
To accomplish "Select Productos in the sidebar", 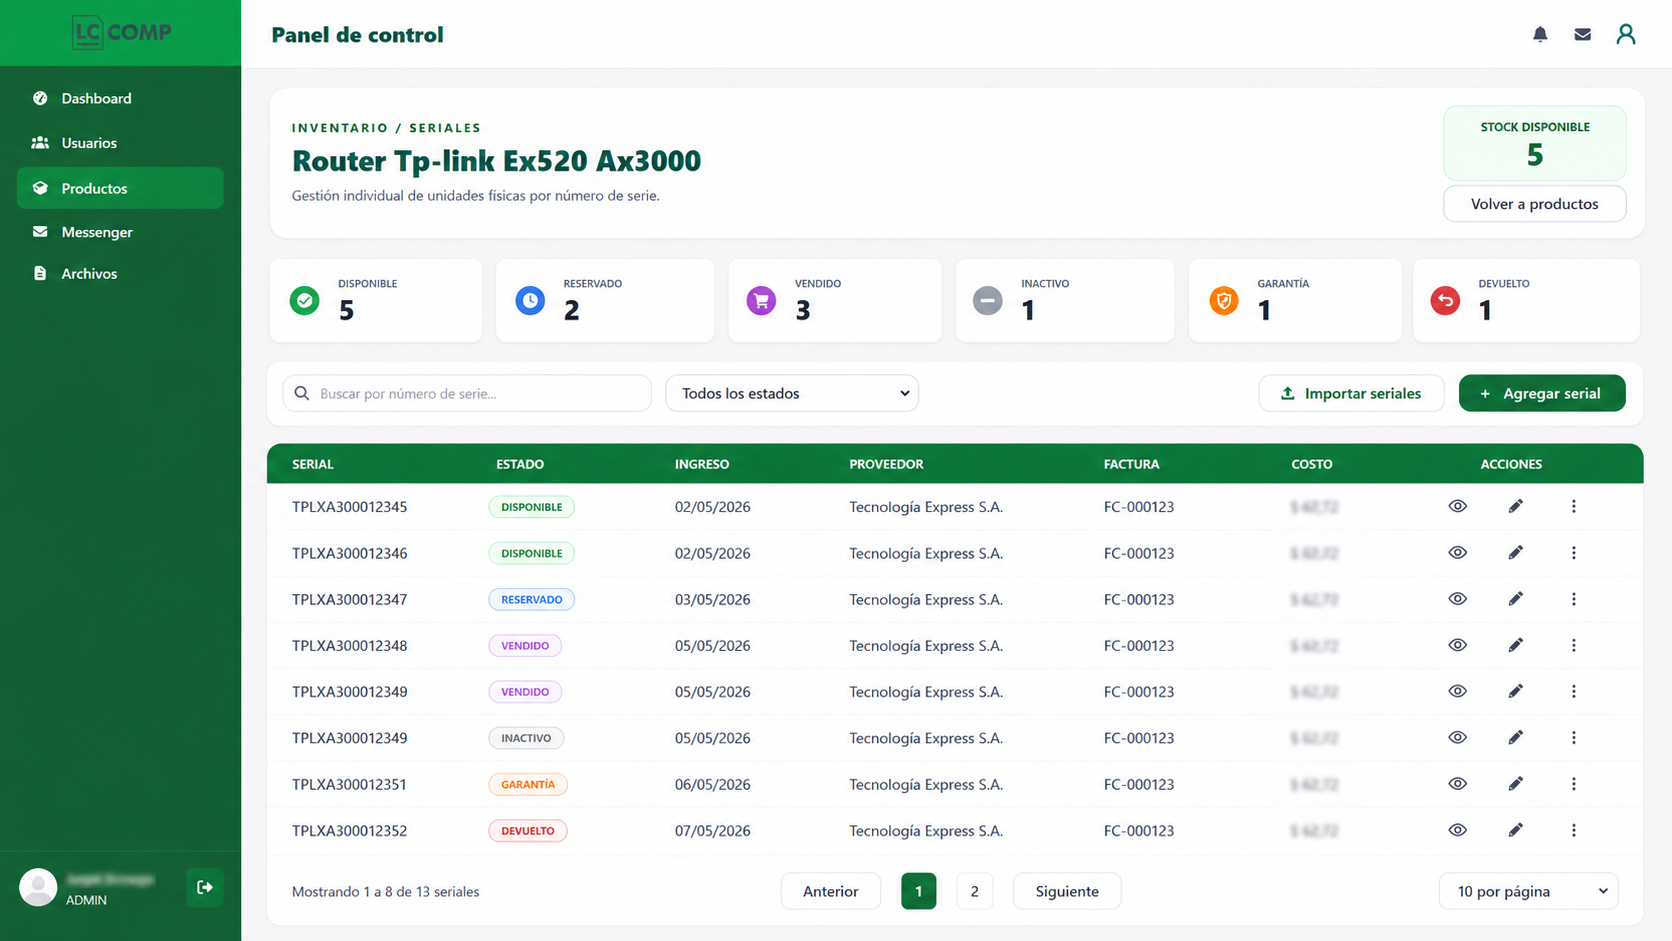I will 120,188.
